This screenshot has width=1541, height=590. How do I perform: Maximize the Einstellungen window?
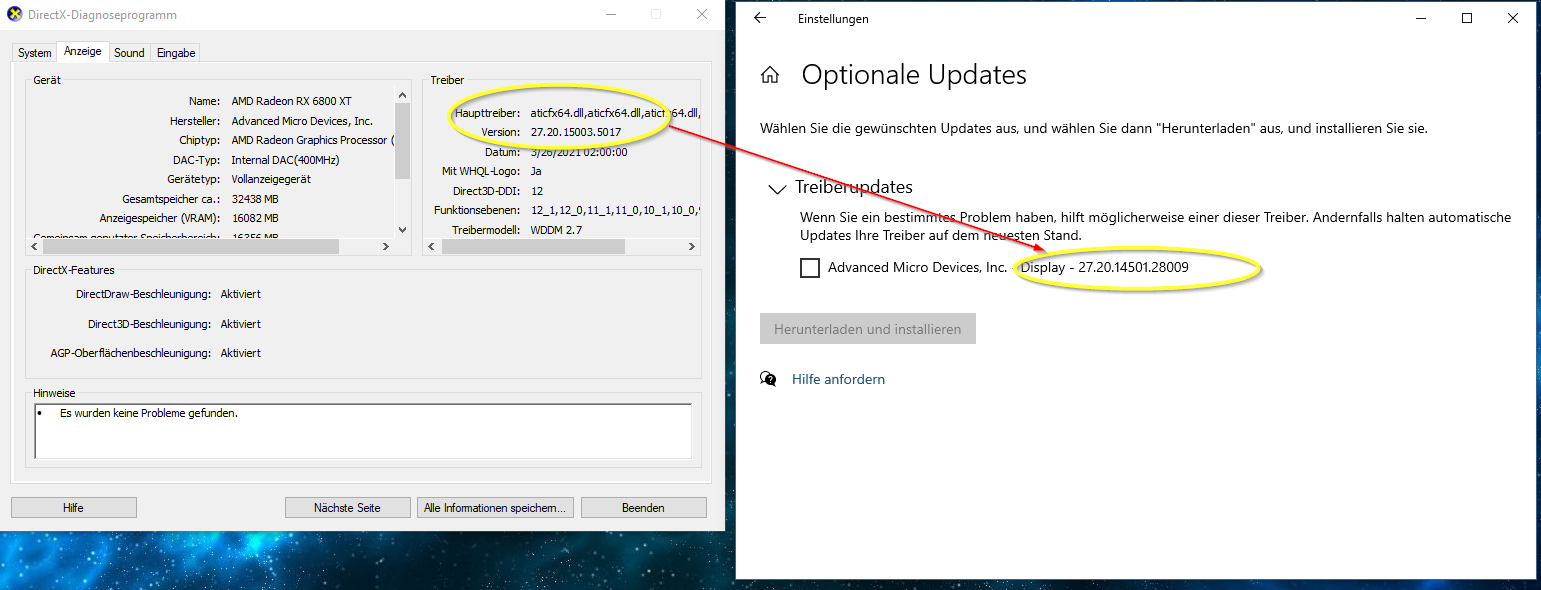click(x=1467, y=18)
